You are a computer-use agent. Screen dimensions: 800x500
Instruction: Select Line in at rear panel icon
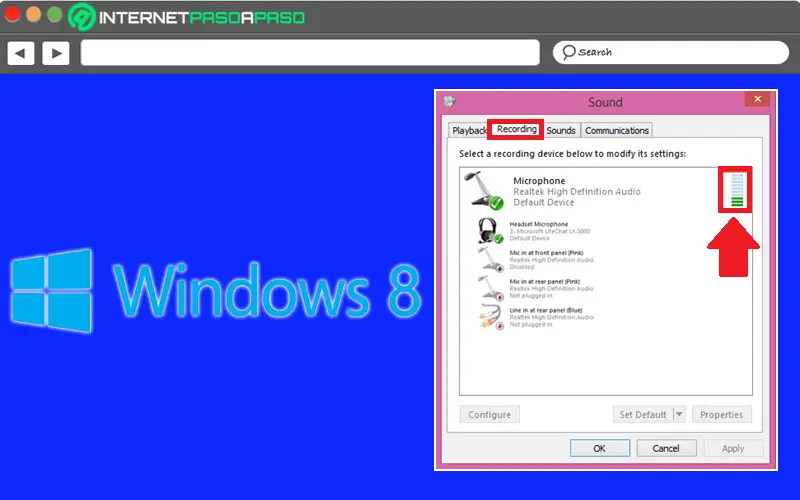pos(491,317)
